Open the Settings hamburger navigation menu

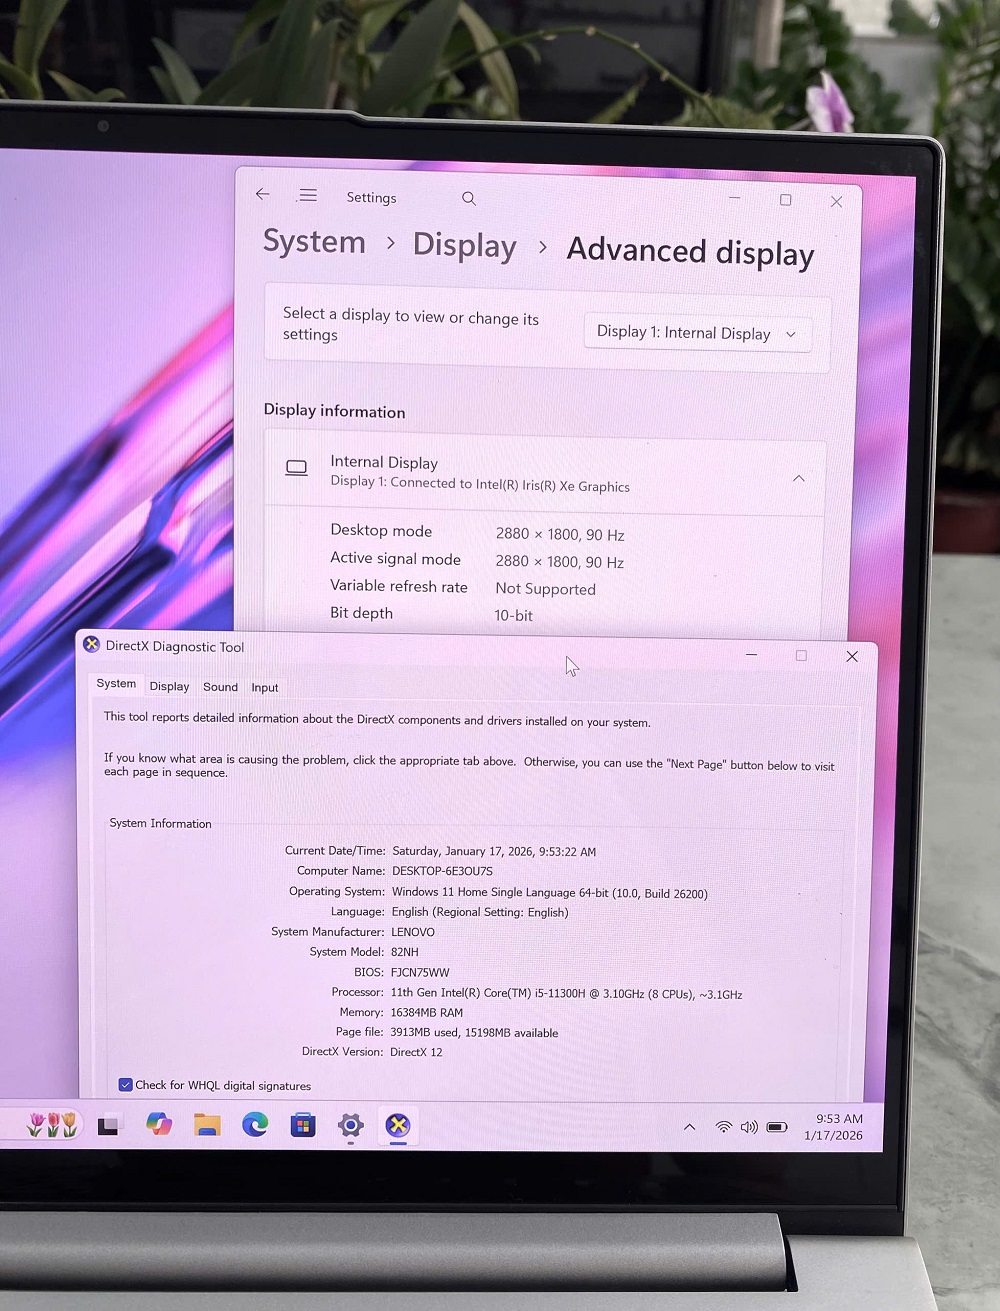click(x=308, y=196)
